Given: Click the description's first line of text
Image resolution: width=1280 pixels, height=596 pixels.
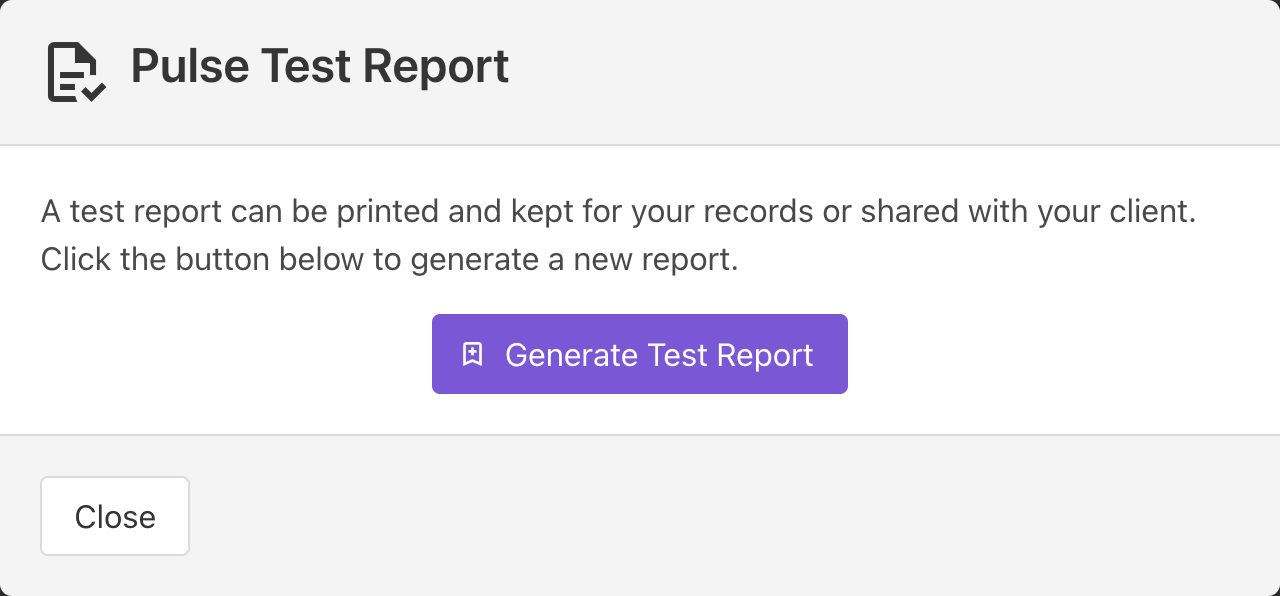Looking at the screenshot, I should [618, 213].
